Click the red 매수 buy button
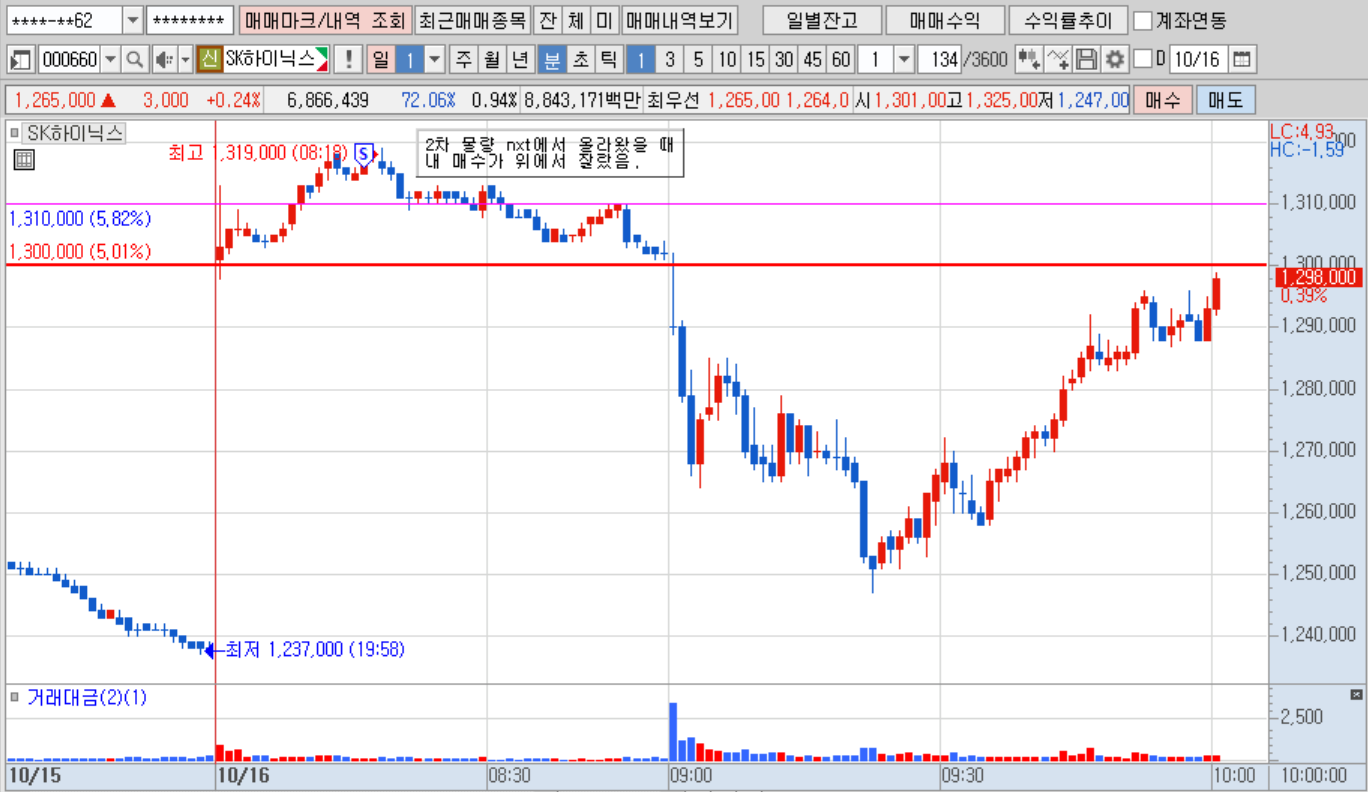The width and height of the screenshot is (1368, 792). pyautogui.click(x=1163, y=100)
